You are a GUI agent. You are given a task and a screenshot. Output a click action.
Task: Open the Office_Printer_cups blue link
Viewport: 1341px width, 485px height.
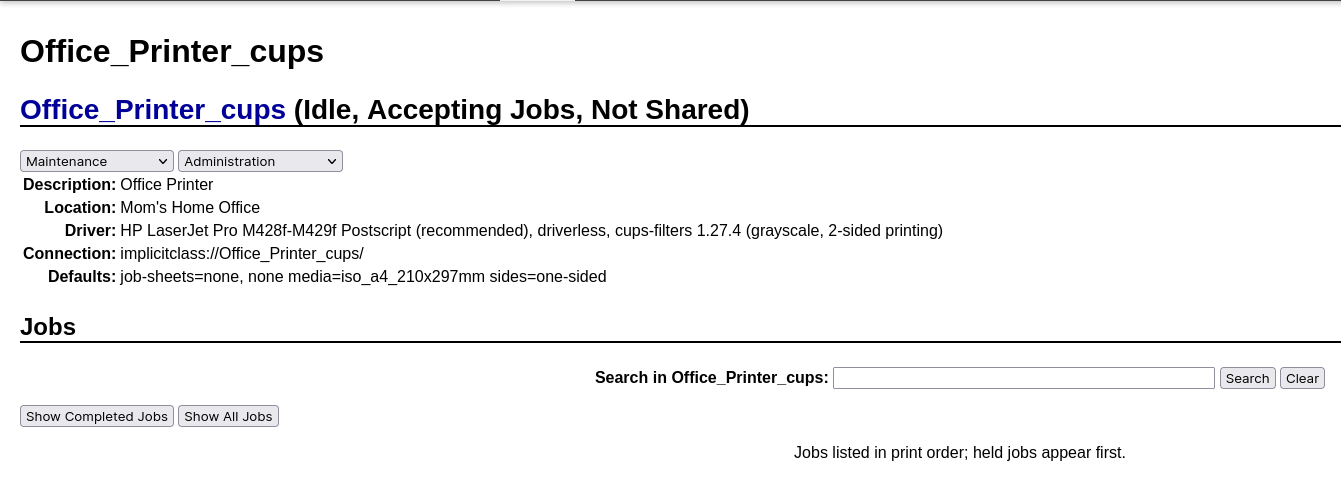tap(153, 110)
